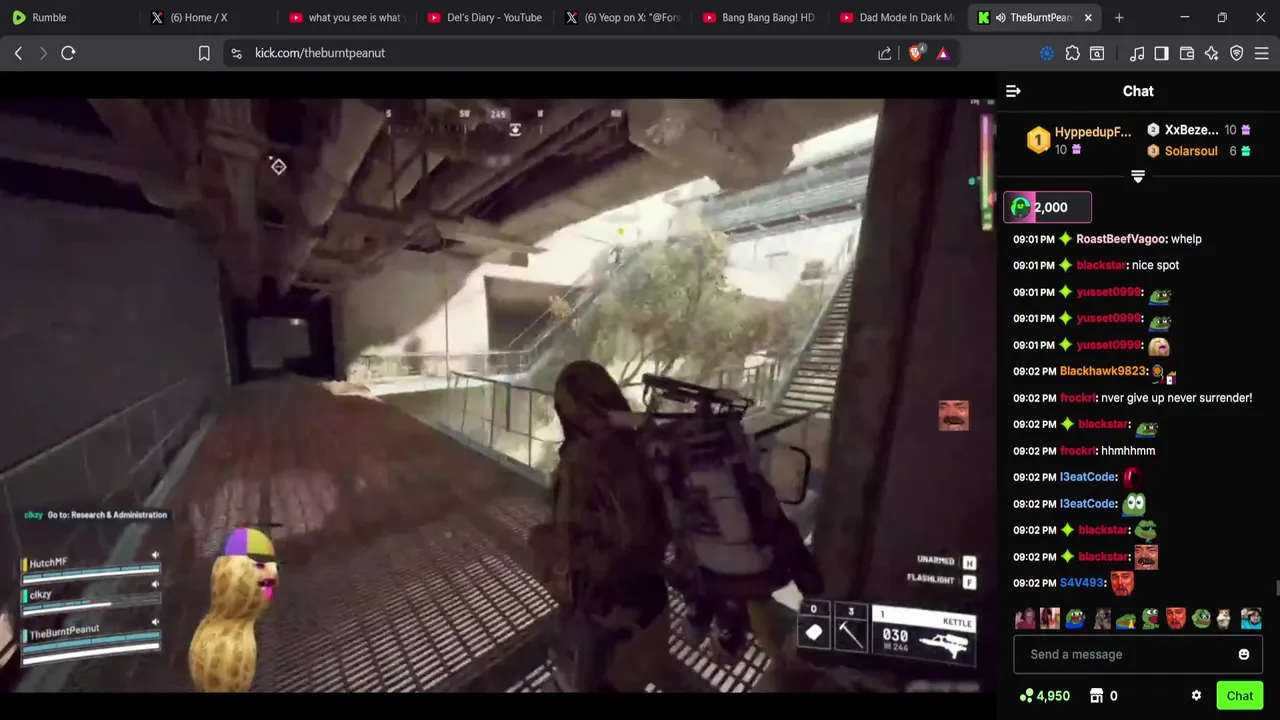Open the media control music note icon

tap(1137, 53)
